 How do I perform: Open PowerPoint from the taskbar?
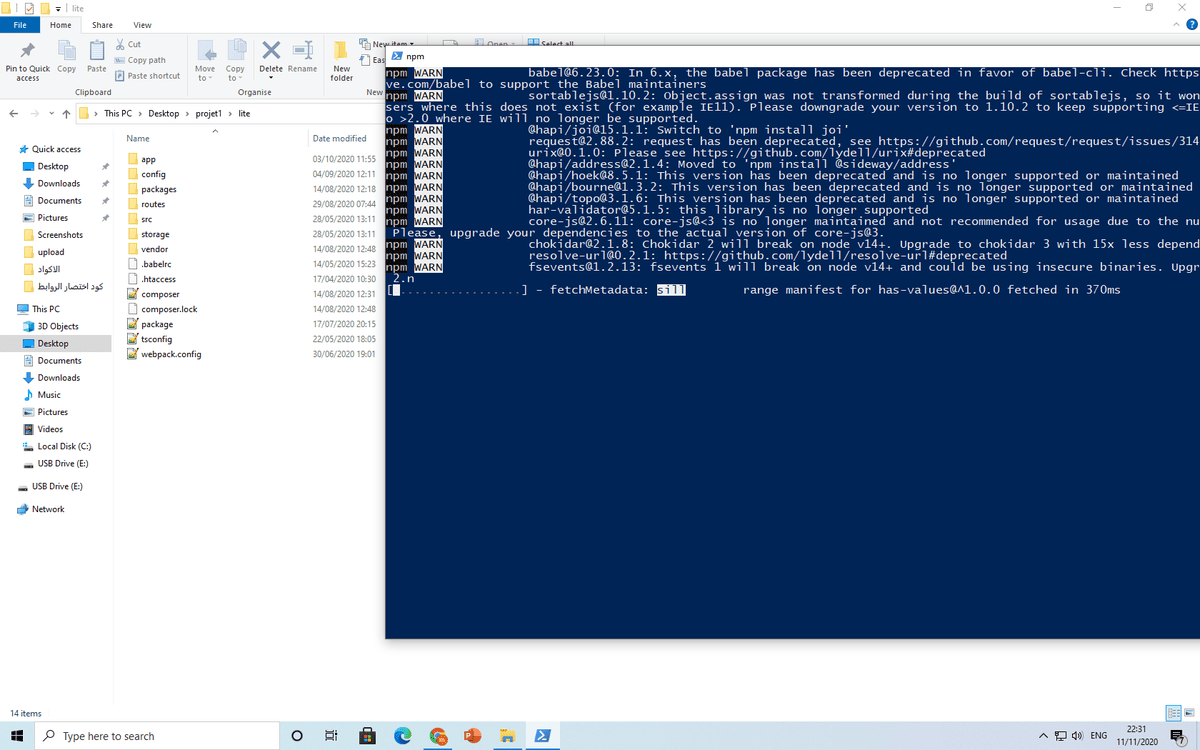coord(473,736)
